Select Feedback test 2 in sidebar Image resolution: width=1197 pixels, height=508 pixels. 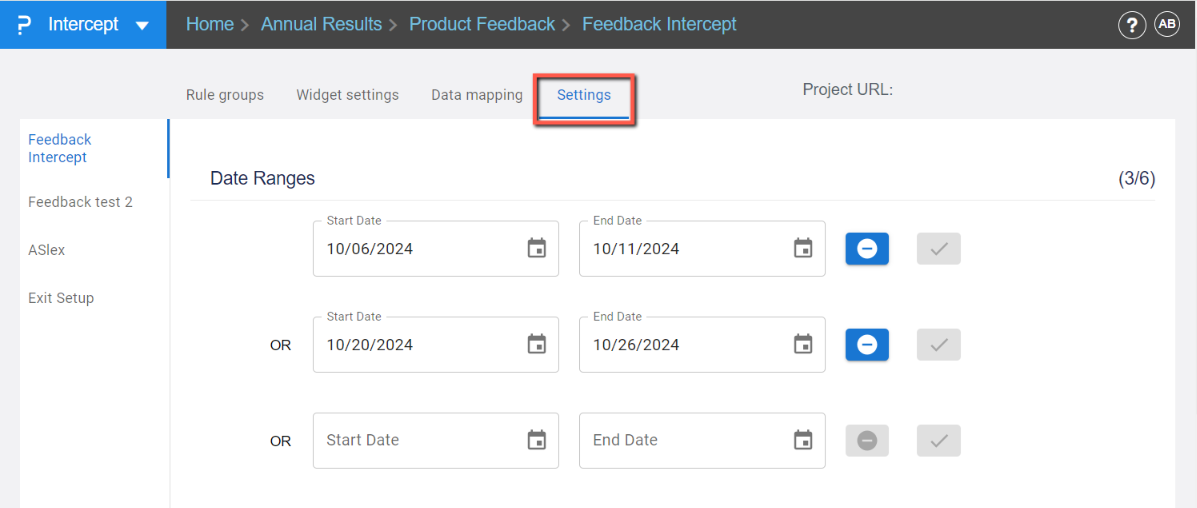click(80, 202)
